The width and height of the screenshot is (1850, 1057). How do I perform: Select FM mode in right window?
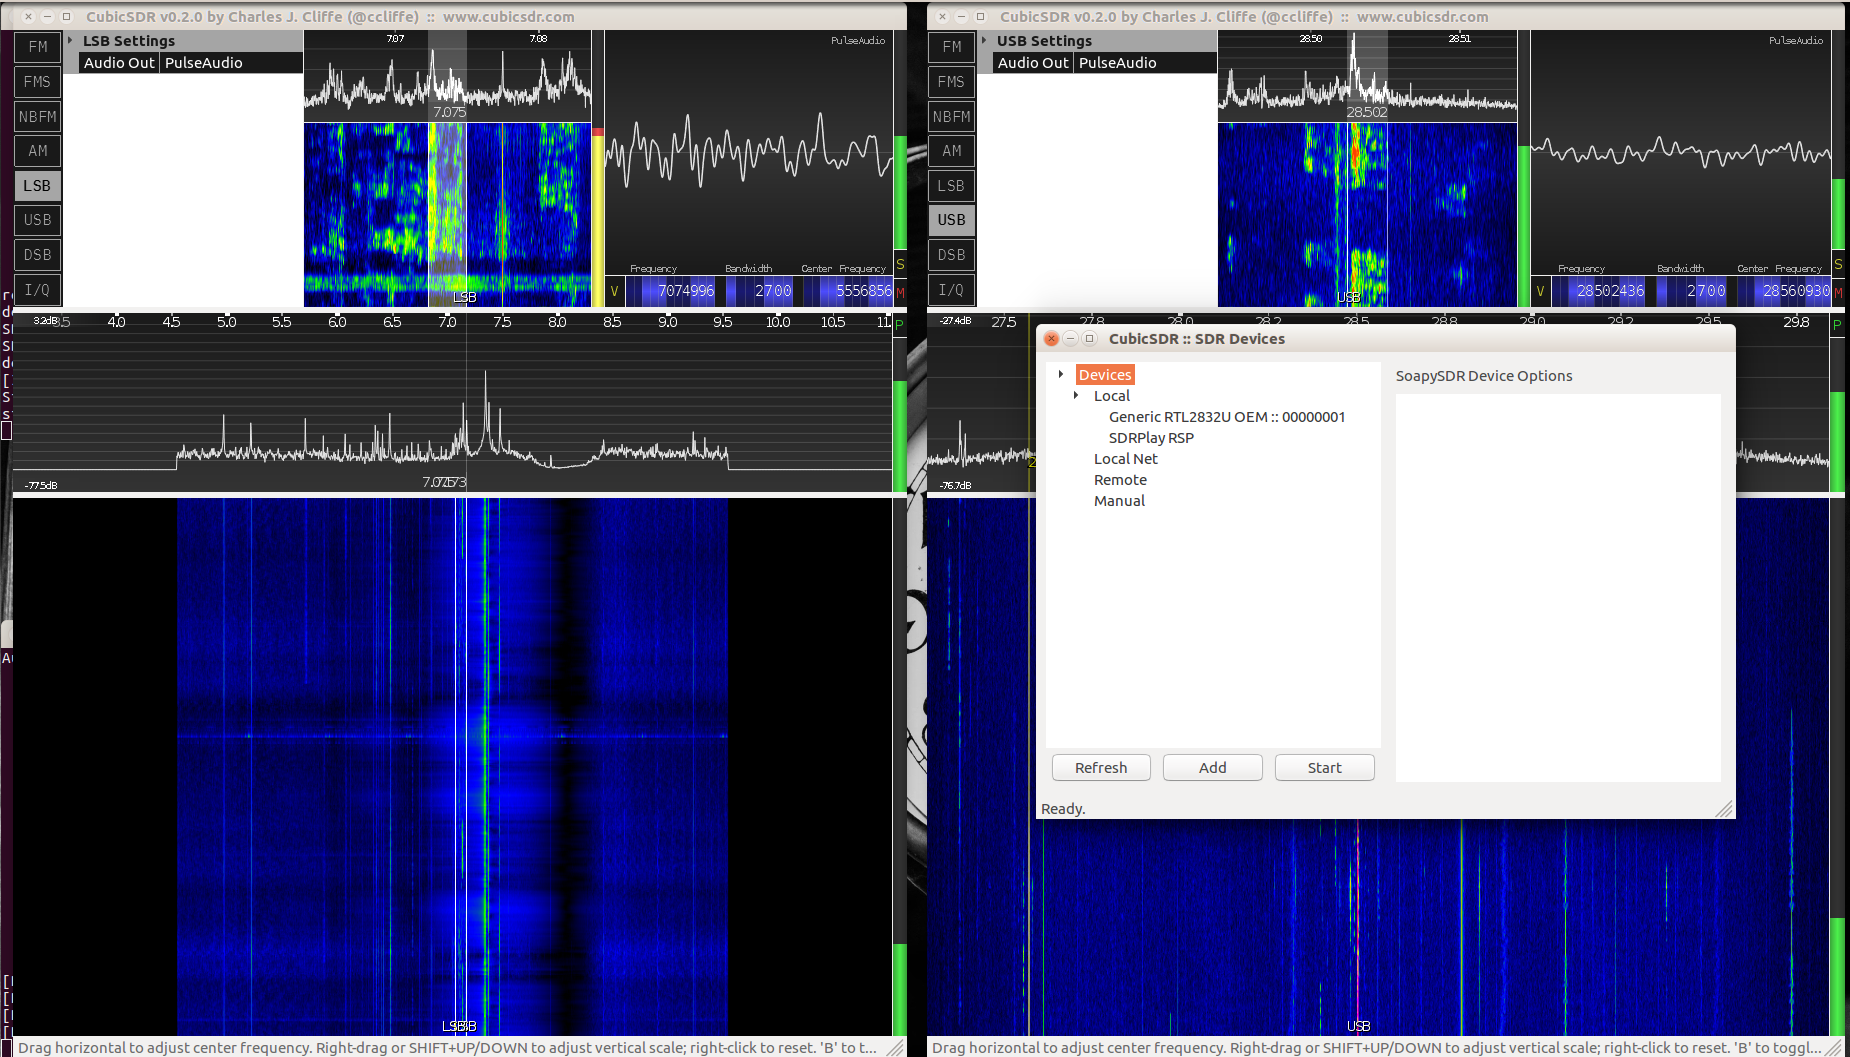click(x=952, y=47)
